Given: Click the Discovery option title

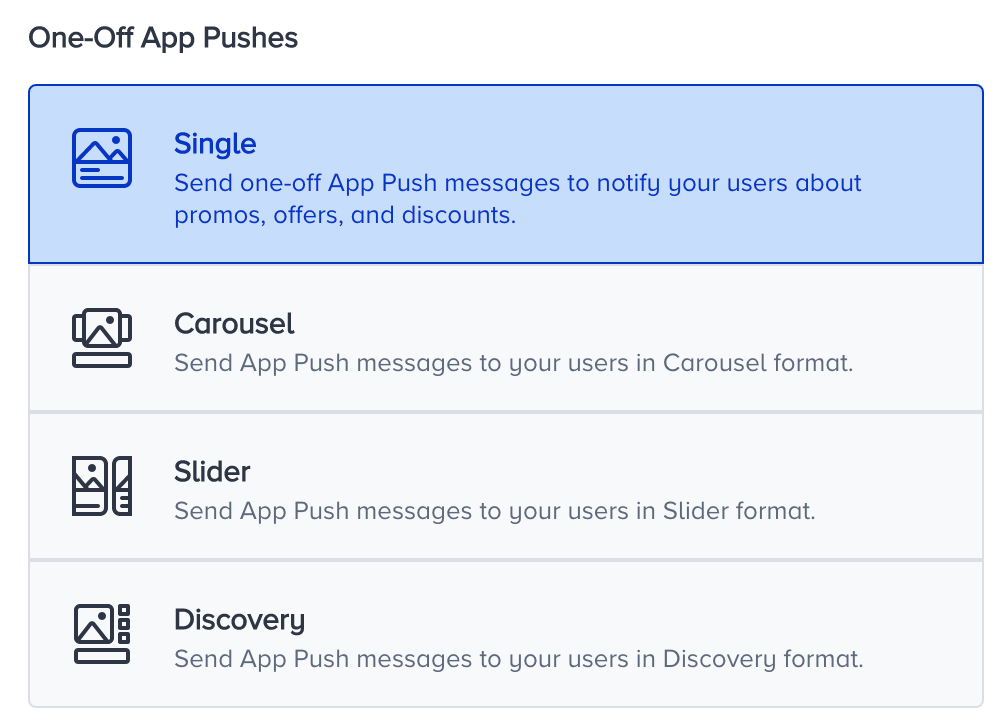Looking at the screenshot, I should tap(239, 620).
